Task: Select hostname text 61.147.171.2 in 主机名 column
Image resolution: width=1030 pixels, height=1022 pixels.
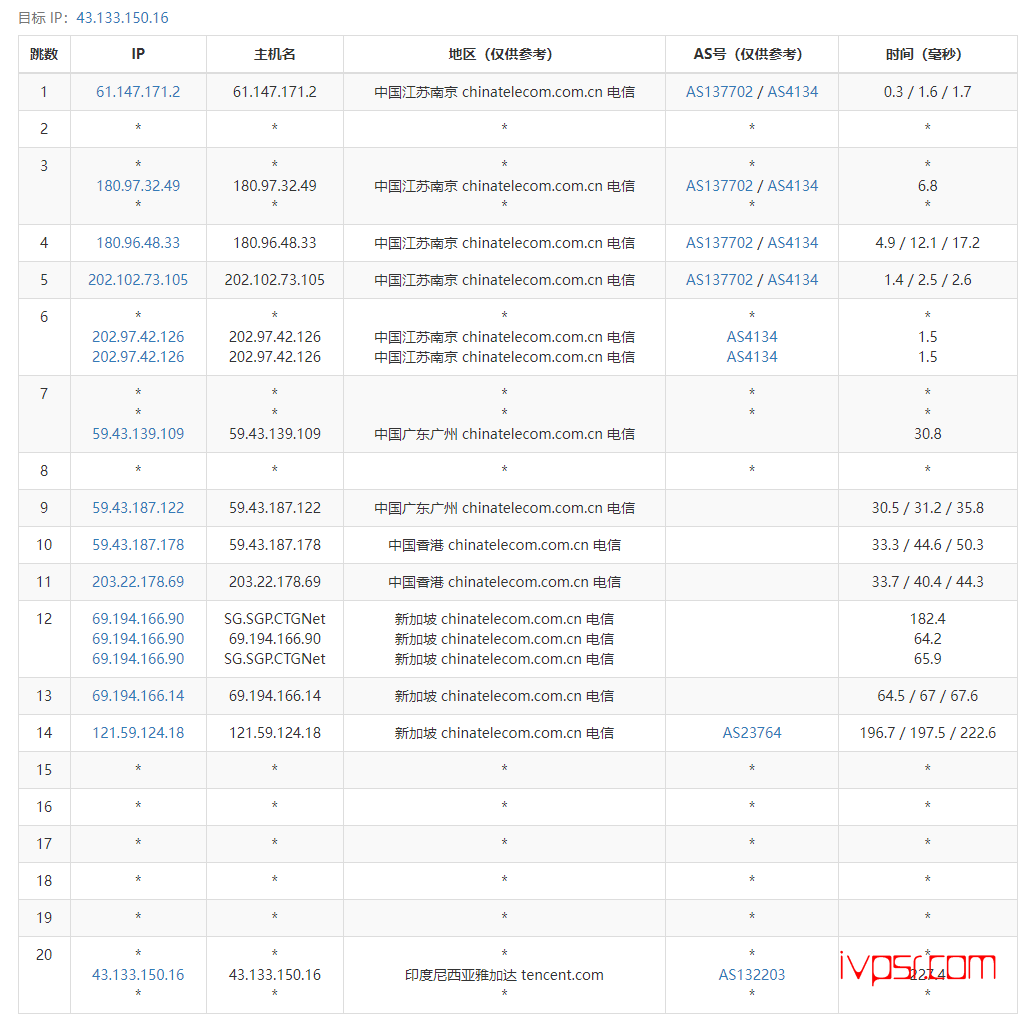Action: 275,92
